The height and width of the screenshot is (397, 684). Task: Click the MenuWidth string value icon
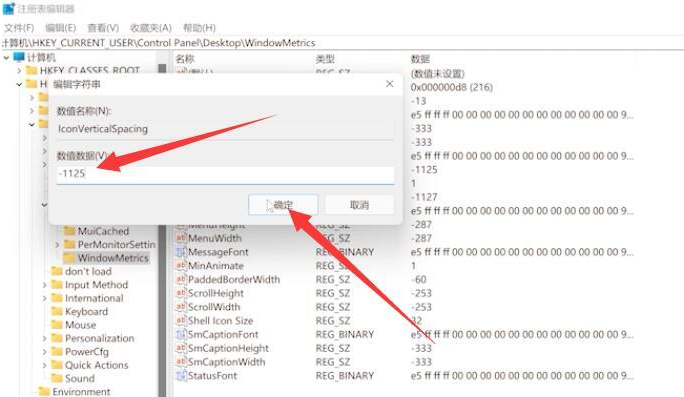coord(181,238)
